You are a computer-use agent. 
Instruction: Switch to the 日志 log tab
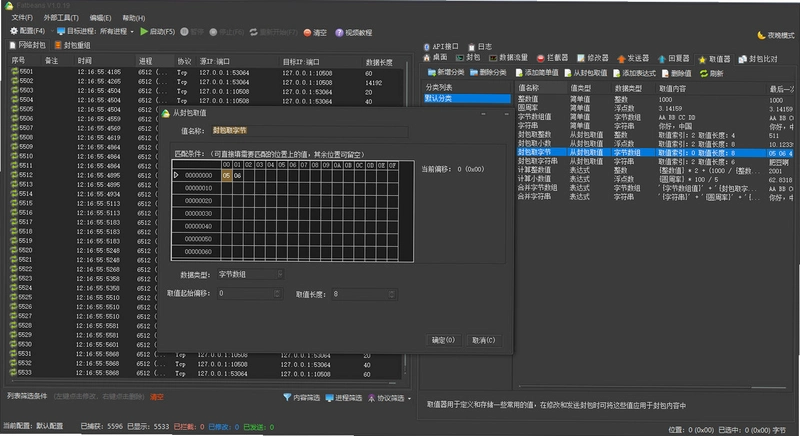point(480,46)
